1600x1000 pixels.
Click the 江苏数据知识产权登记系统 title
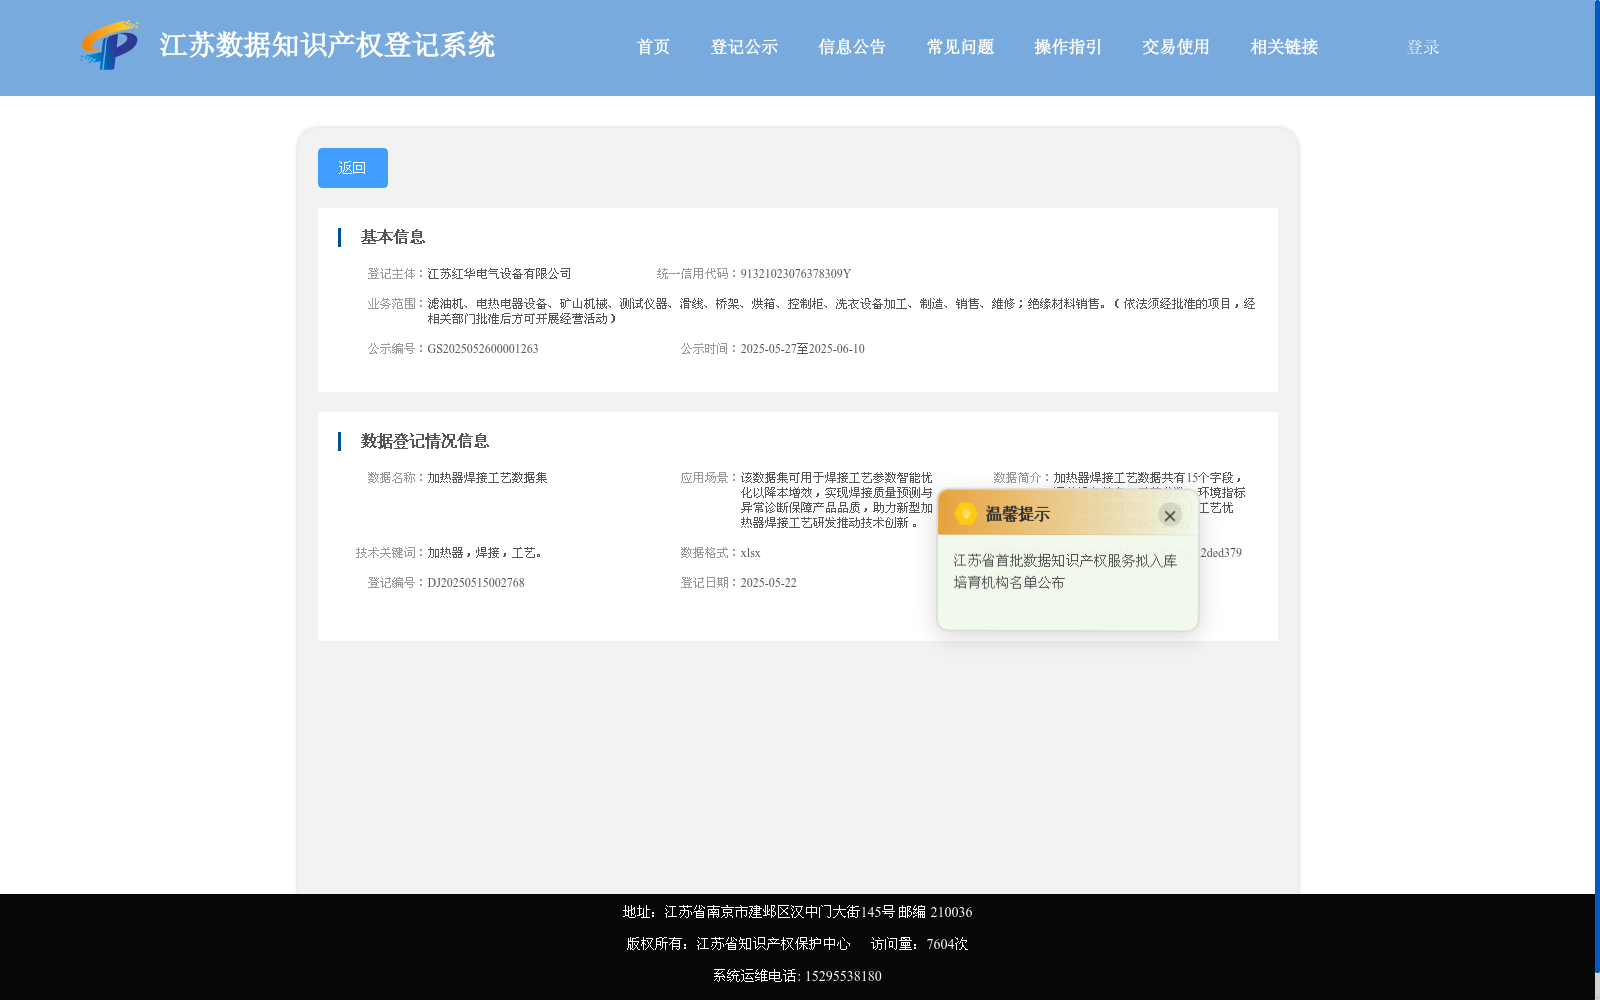point(327,46)
